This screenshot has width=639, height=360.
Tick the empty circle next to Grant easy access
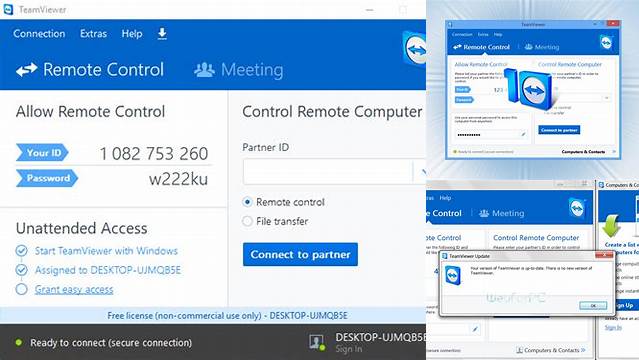click(22, 289)
